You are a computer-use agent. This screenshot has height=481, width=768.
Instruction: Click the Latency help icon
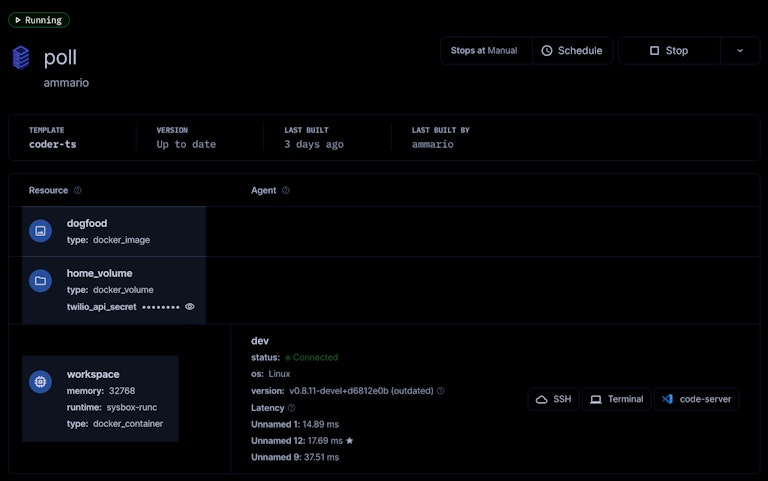(292, 408)
